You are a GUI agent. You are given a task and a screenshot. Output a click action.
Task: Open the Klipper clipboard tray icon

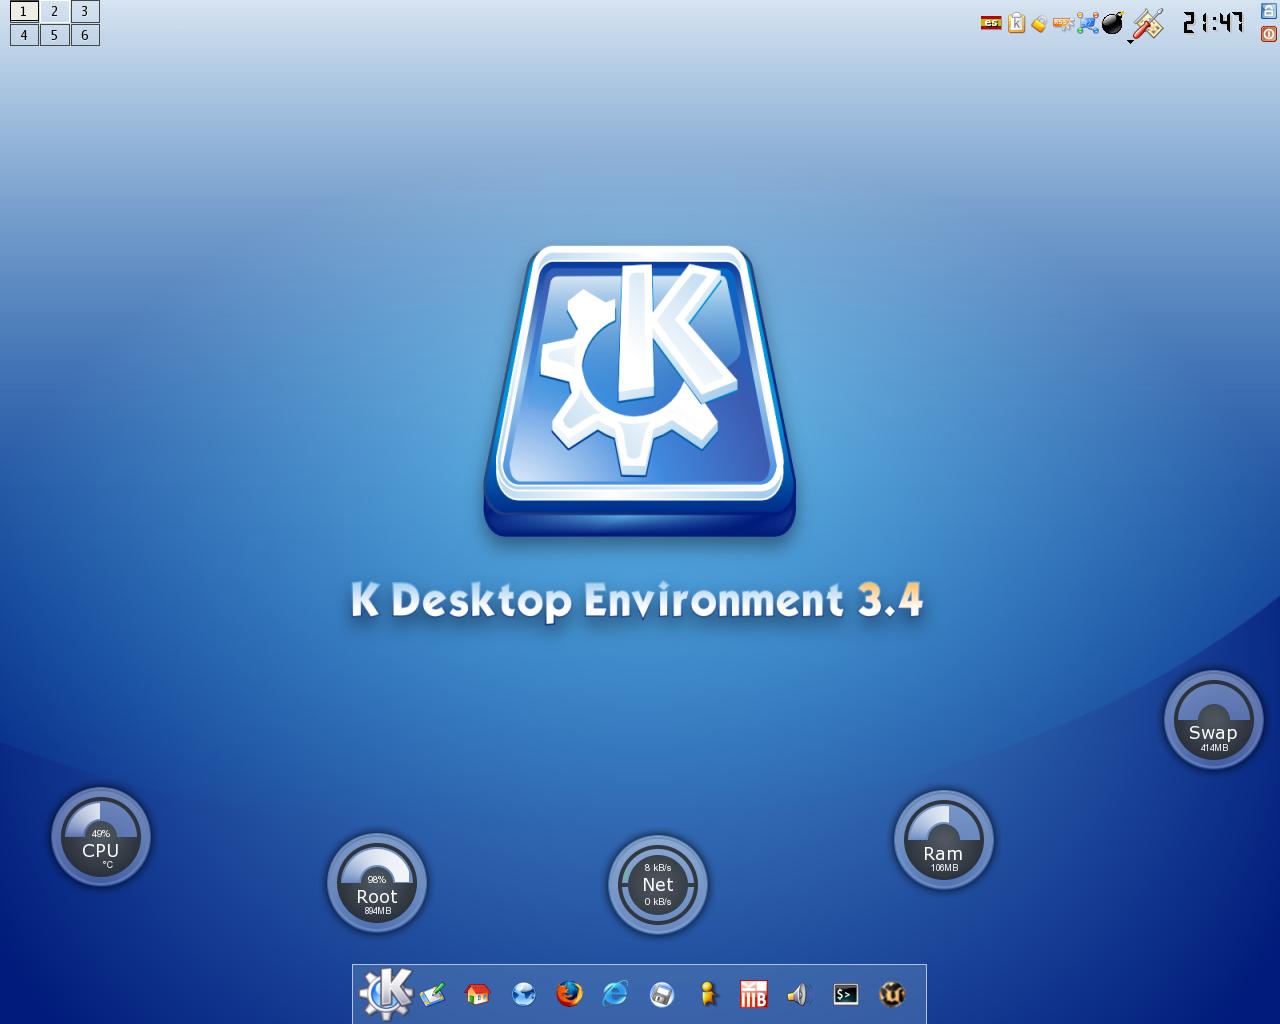(1016, 22)
